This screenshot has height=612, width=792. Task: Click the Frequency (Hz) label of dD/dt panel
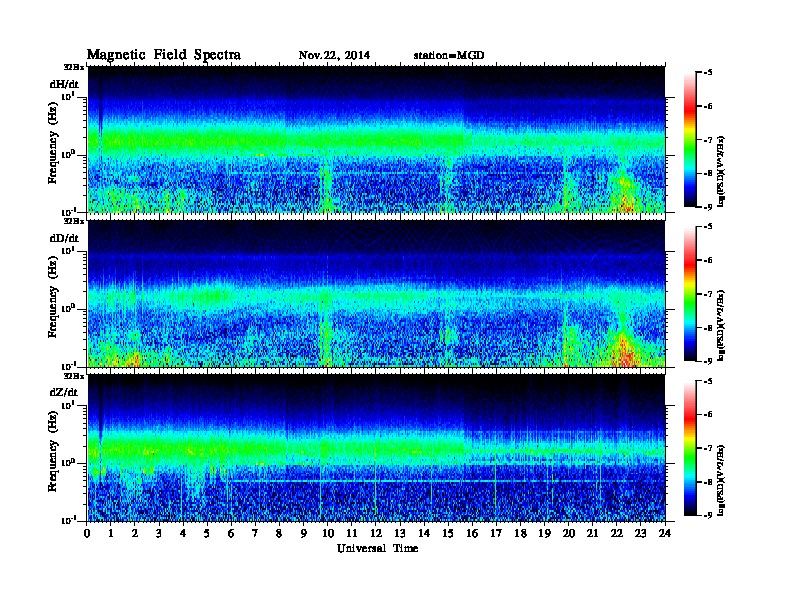point(53,298)
